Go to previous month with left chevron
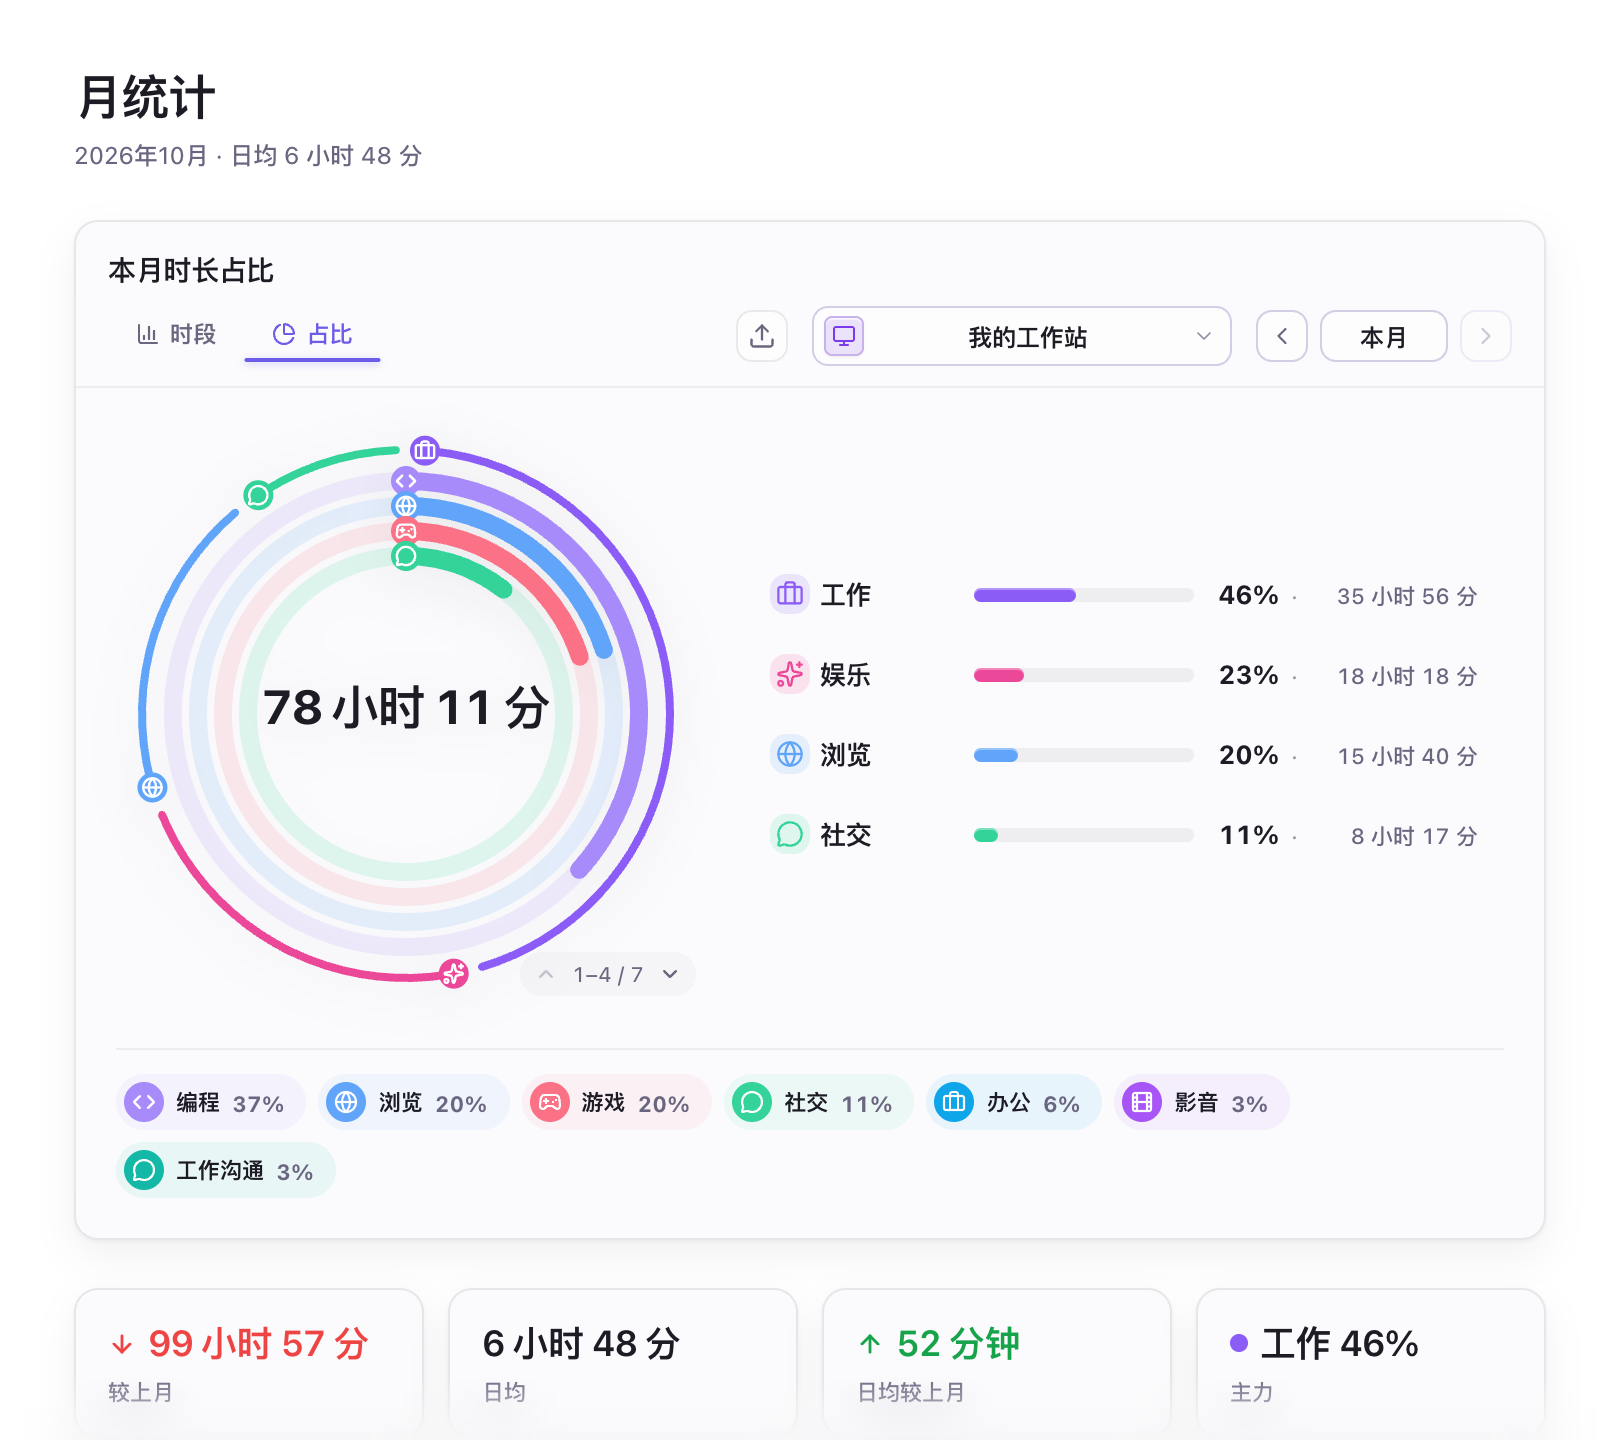 pyautogui.click(x=1282, y=336)
